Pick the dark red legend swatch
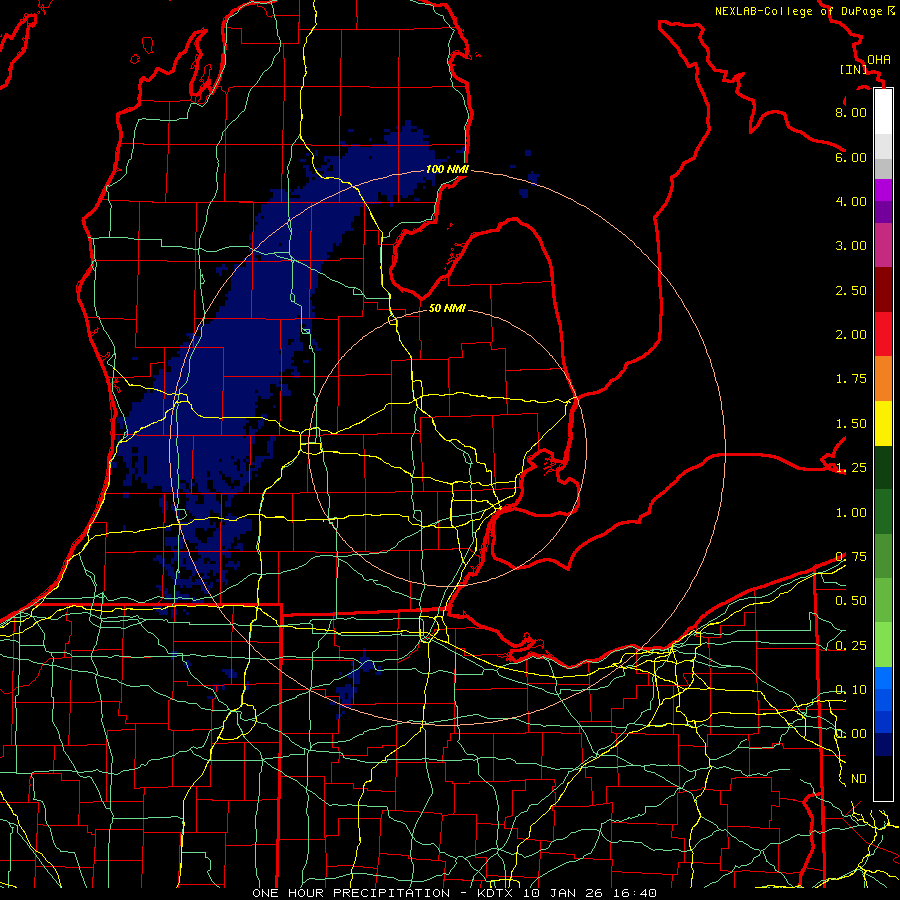This screenshot has height=900, width=900. pos(883,290)
